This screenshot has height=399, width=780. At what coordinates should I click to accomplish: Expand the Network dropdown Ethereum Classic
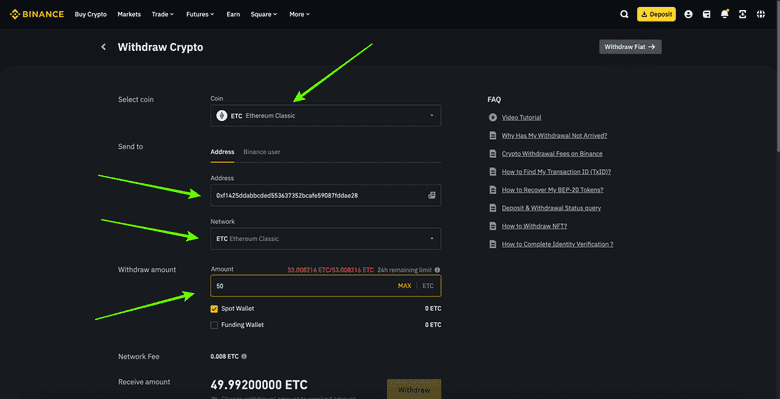point(326,239)
